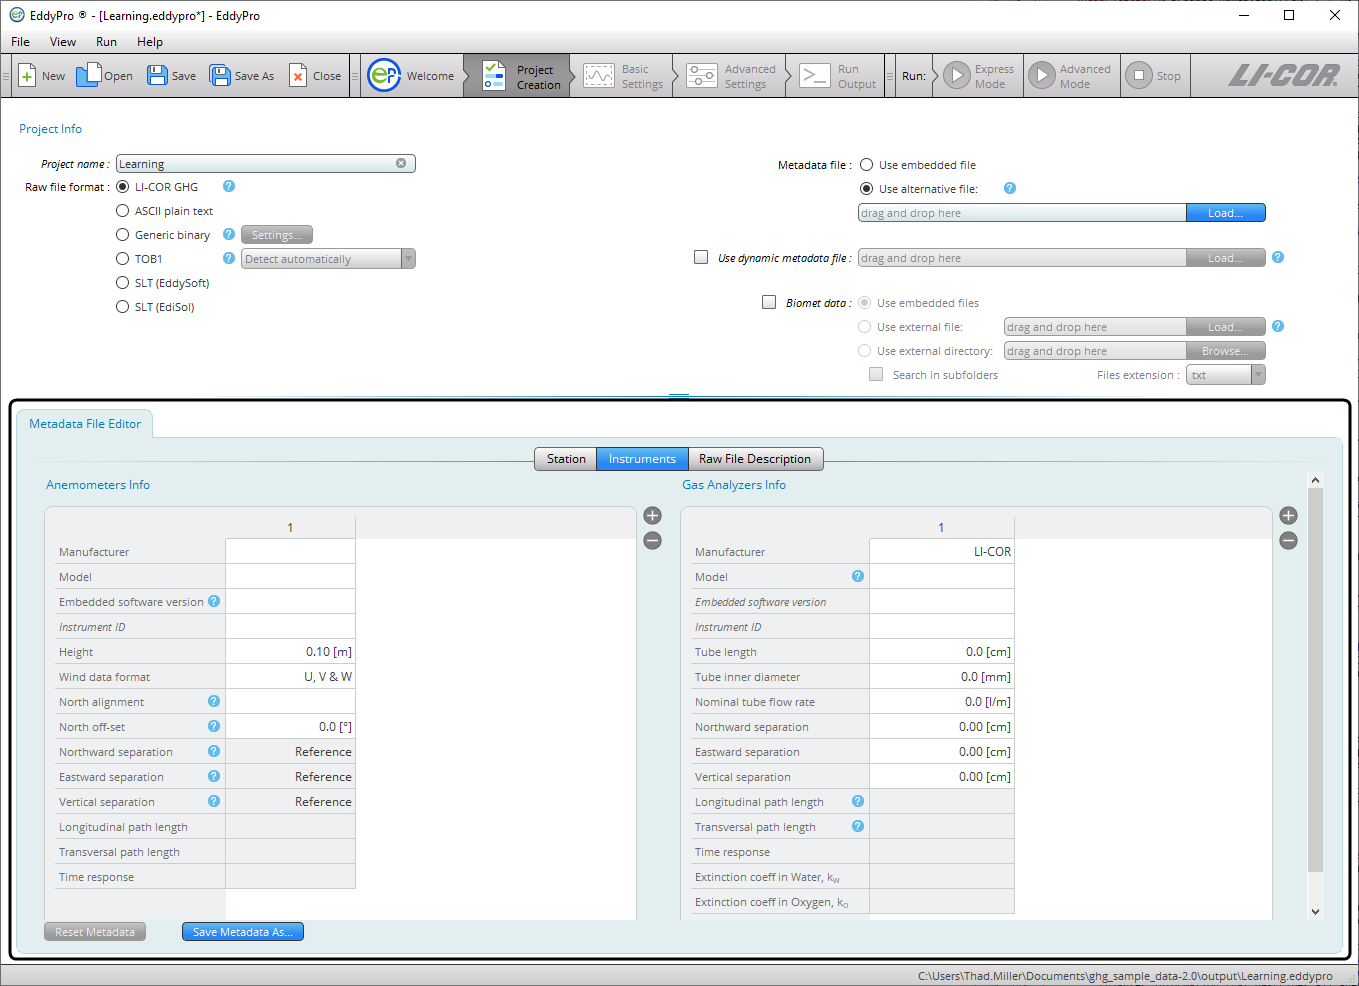This screenshot has width=1359, height=986.
Task: Choose Use alternative file option
Action: click(867, 189)
